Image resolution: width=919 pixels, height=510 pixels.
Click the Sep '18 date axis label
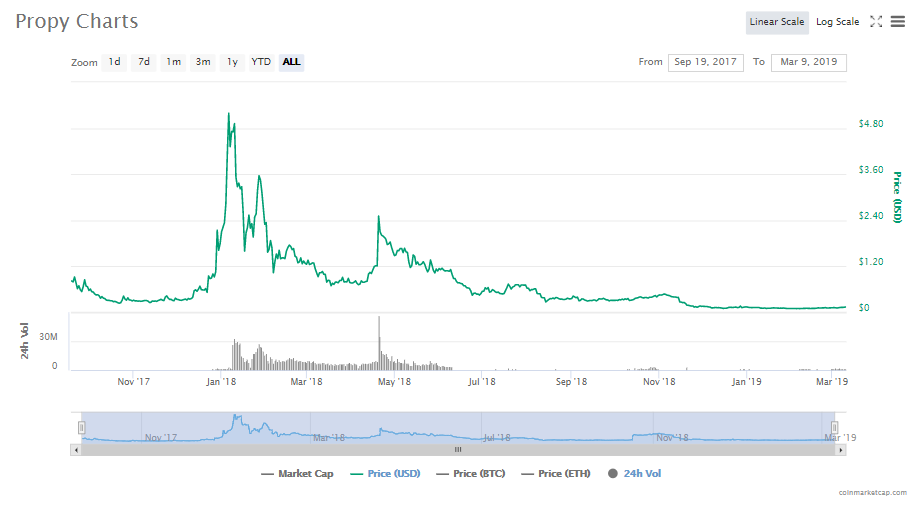(x=571, y=382)
